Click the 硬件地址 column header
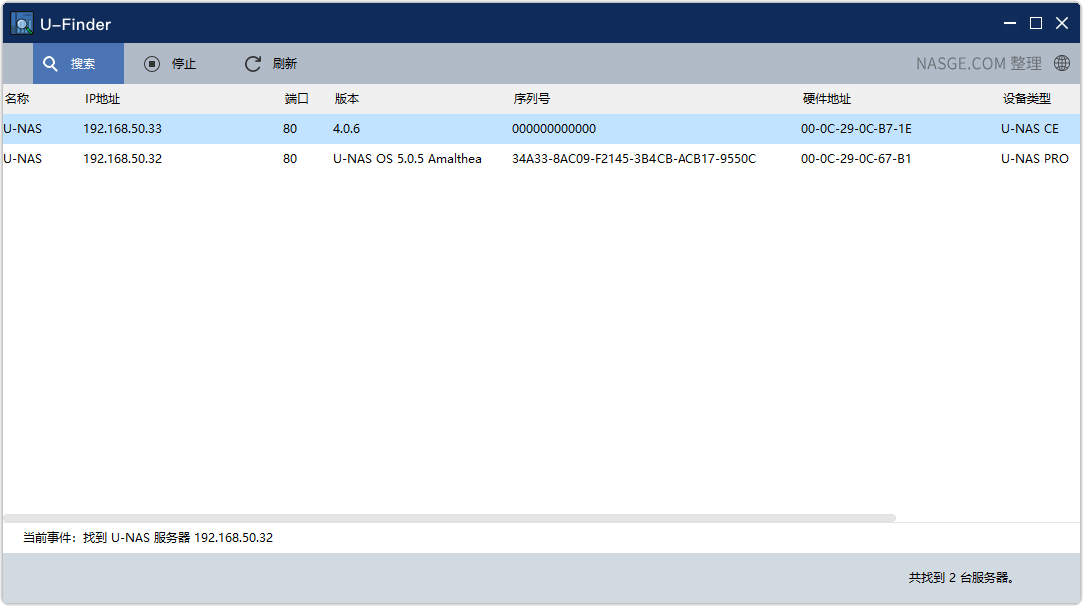1085x608 pixels. click(826, 99)
